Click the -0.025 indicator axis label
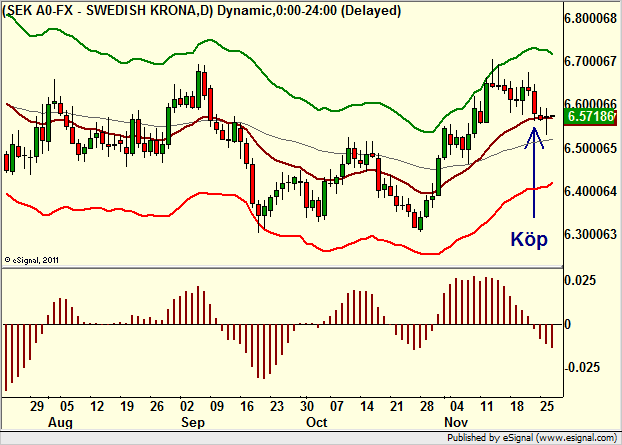 coord(582,367)
